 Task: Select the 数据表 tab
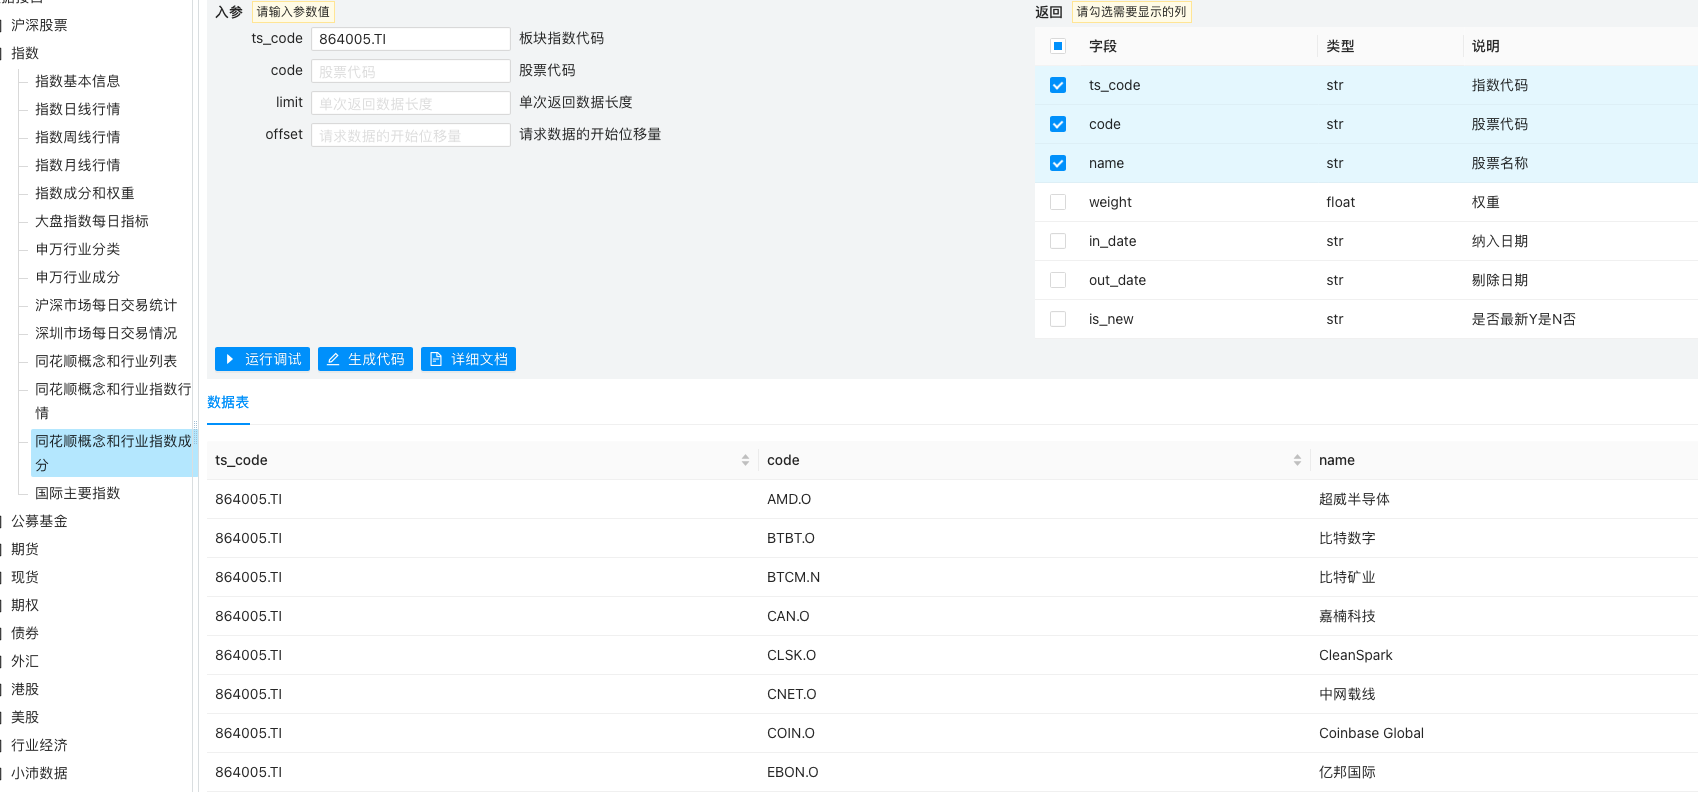point(228,402)
